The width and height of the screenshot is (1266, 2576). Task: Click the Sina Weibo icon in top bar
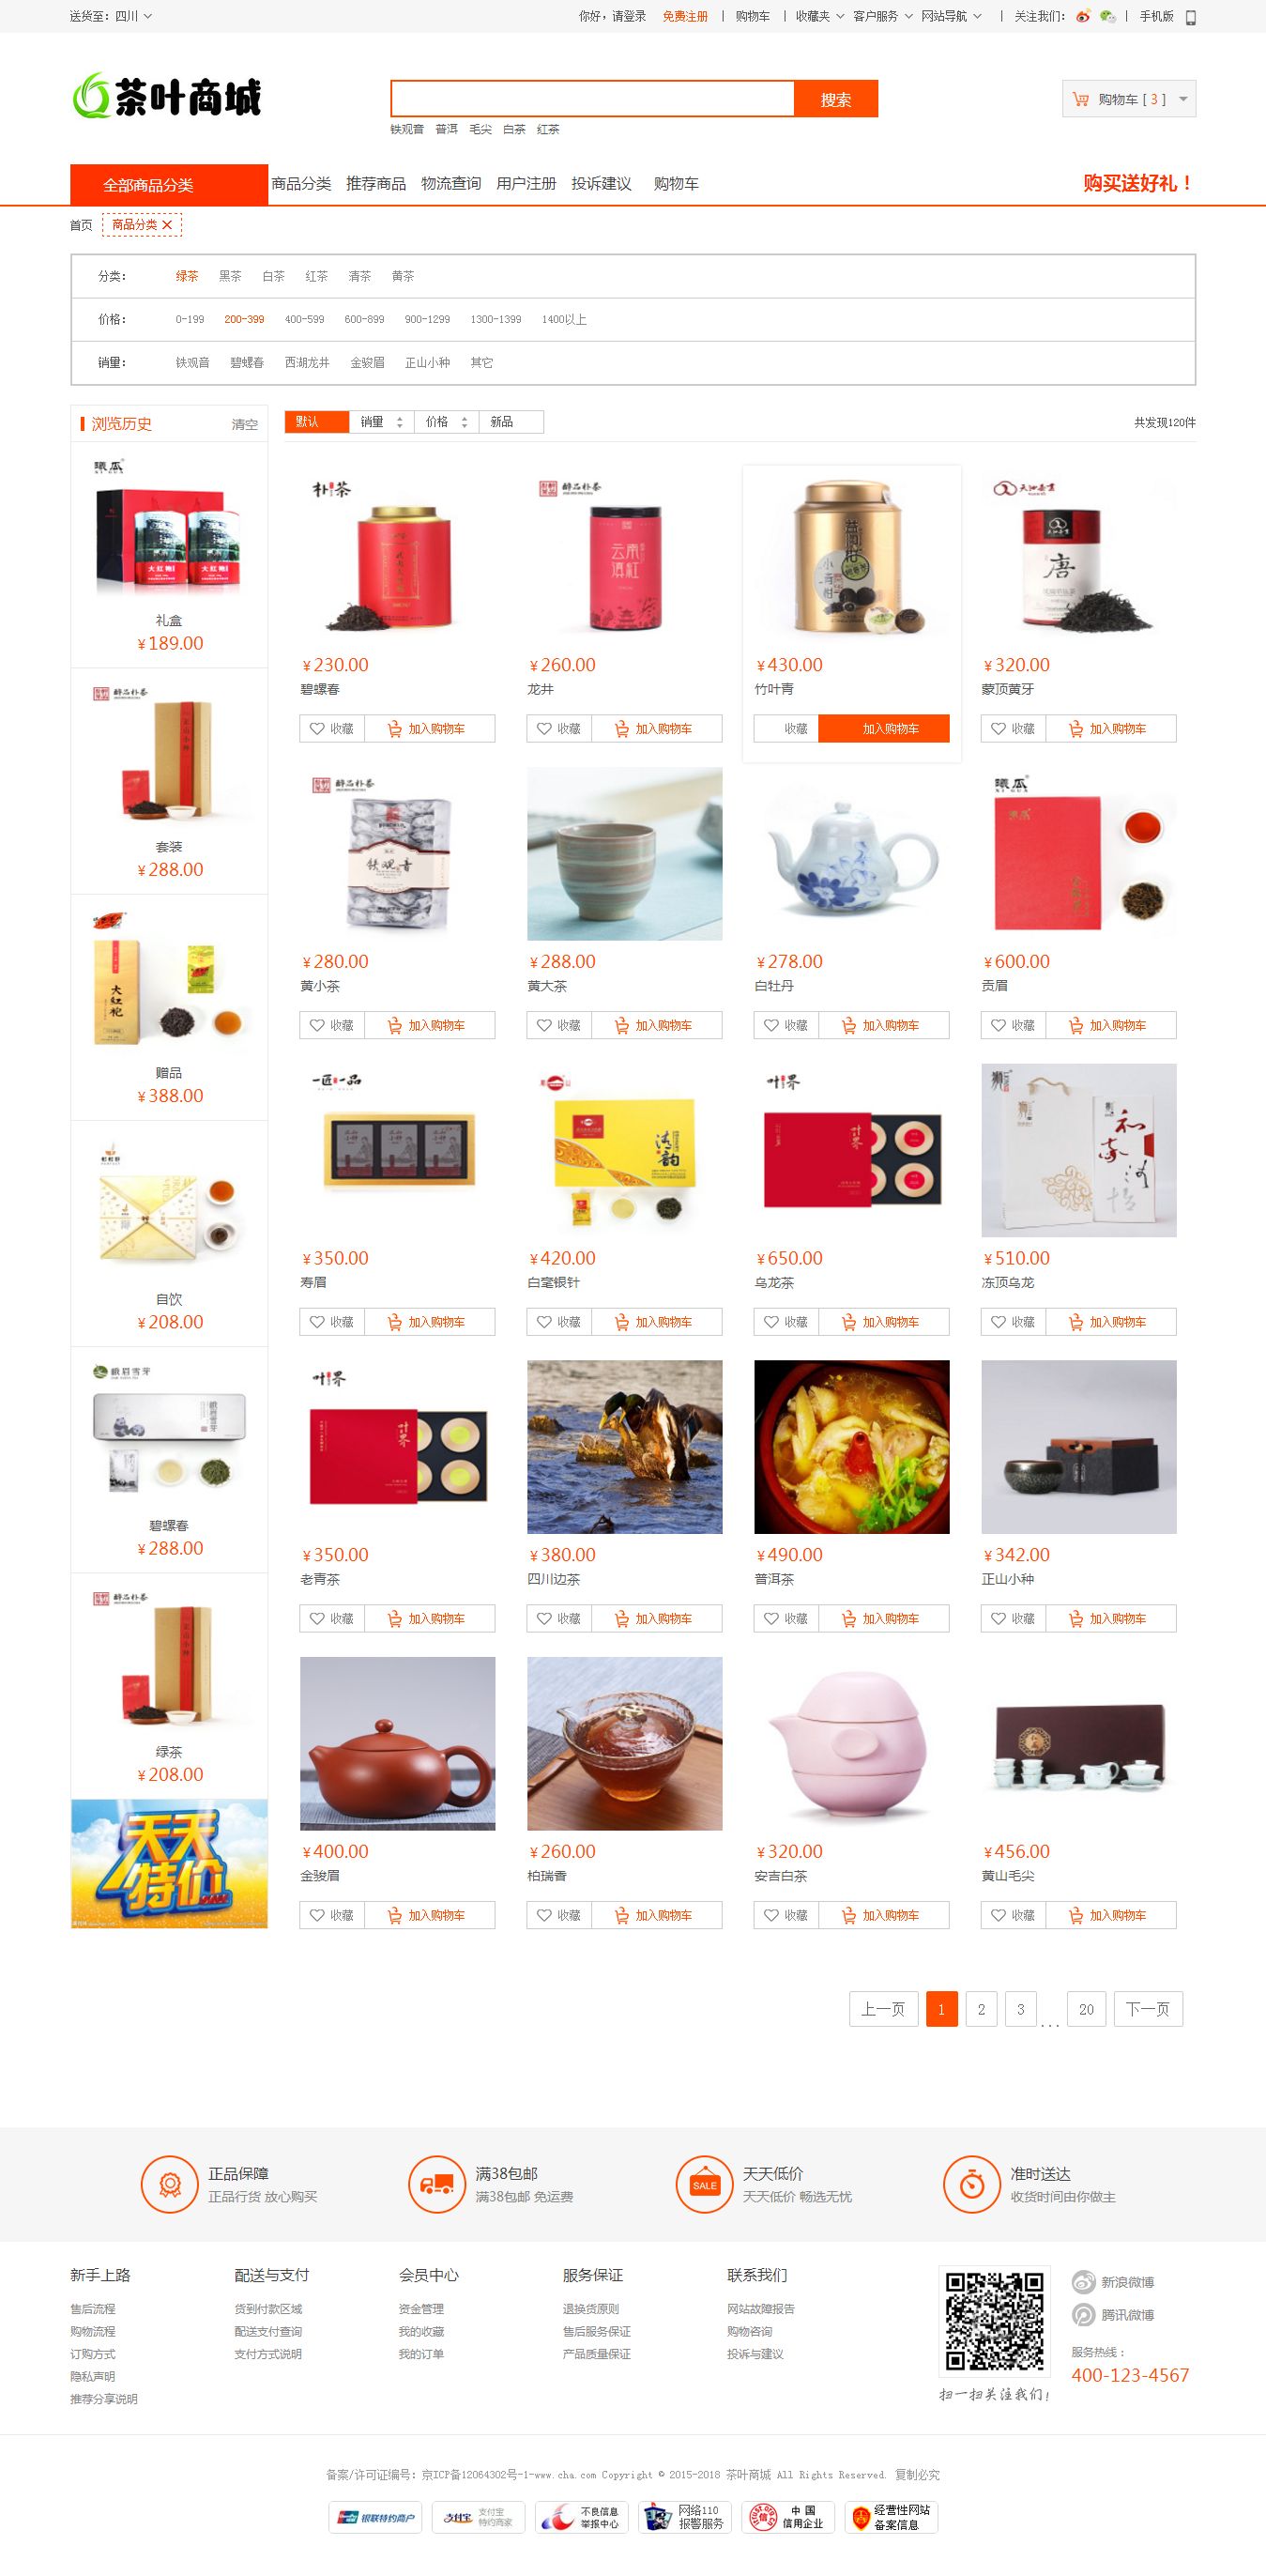[x=1083, y=16]
